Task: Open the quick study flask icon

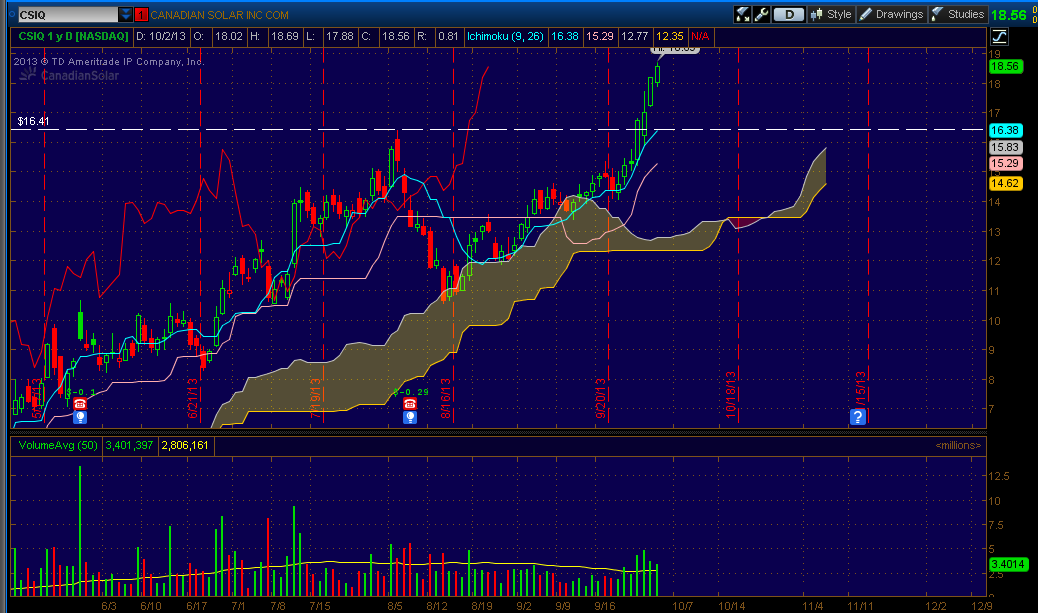Action: (743, 14)
